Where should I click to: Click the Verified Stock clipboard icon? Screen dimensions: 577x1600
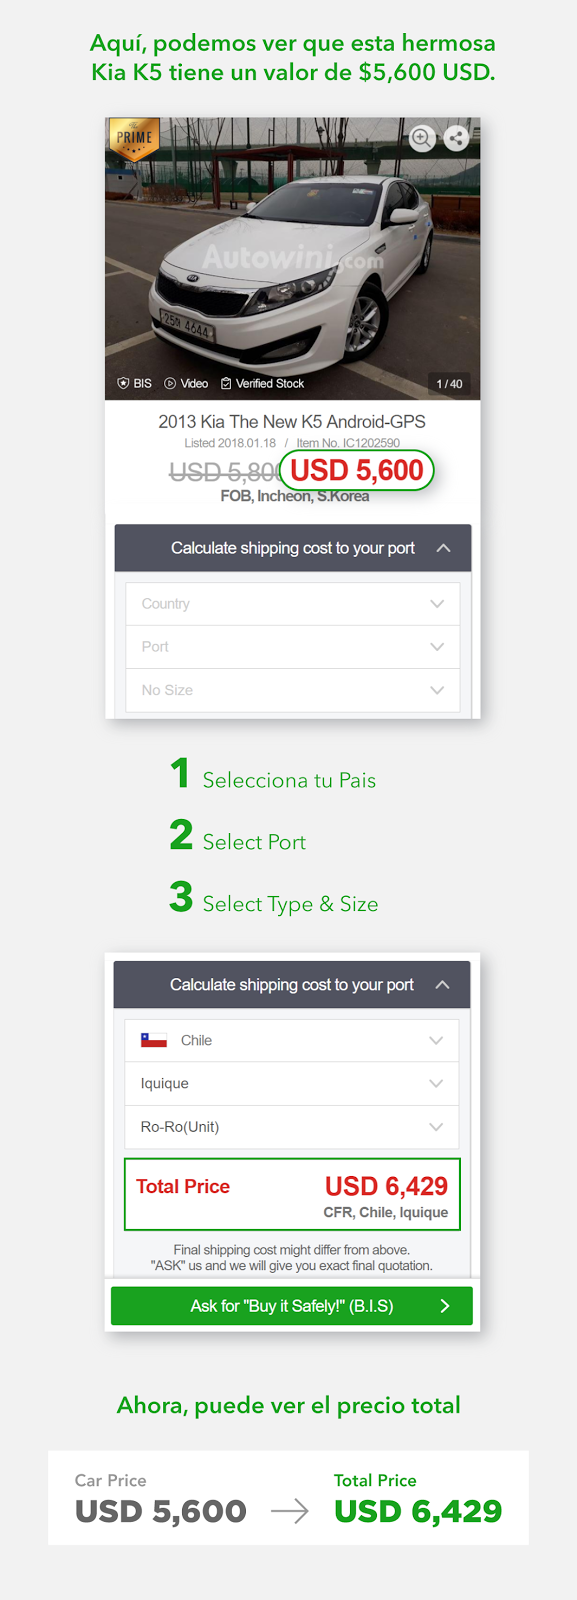coord(226,384)
